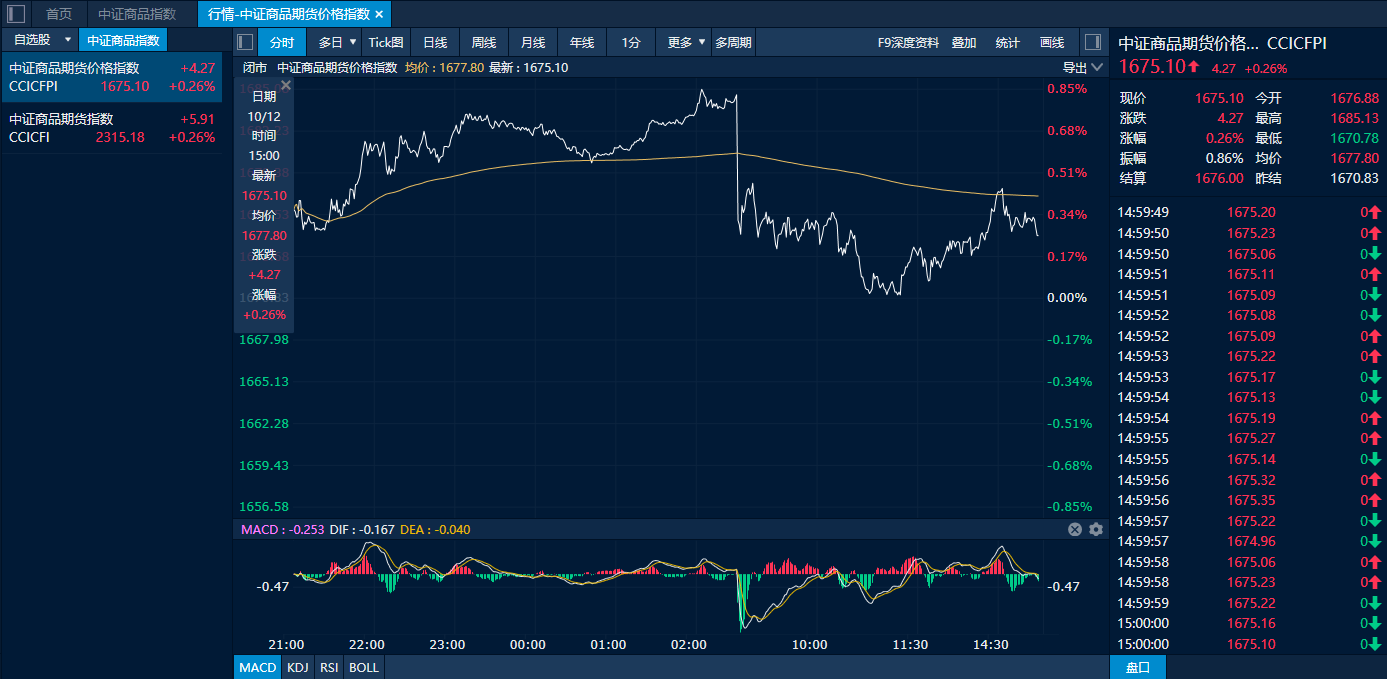Open F9深度资料 detailed data
Screen dimensions: 1387x679
pos(908,42)
